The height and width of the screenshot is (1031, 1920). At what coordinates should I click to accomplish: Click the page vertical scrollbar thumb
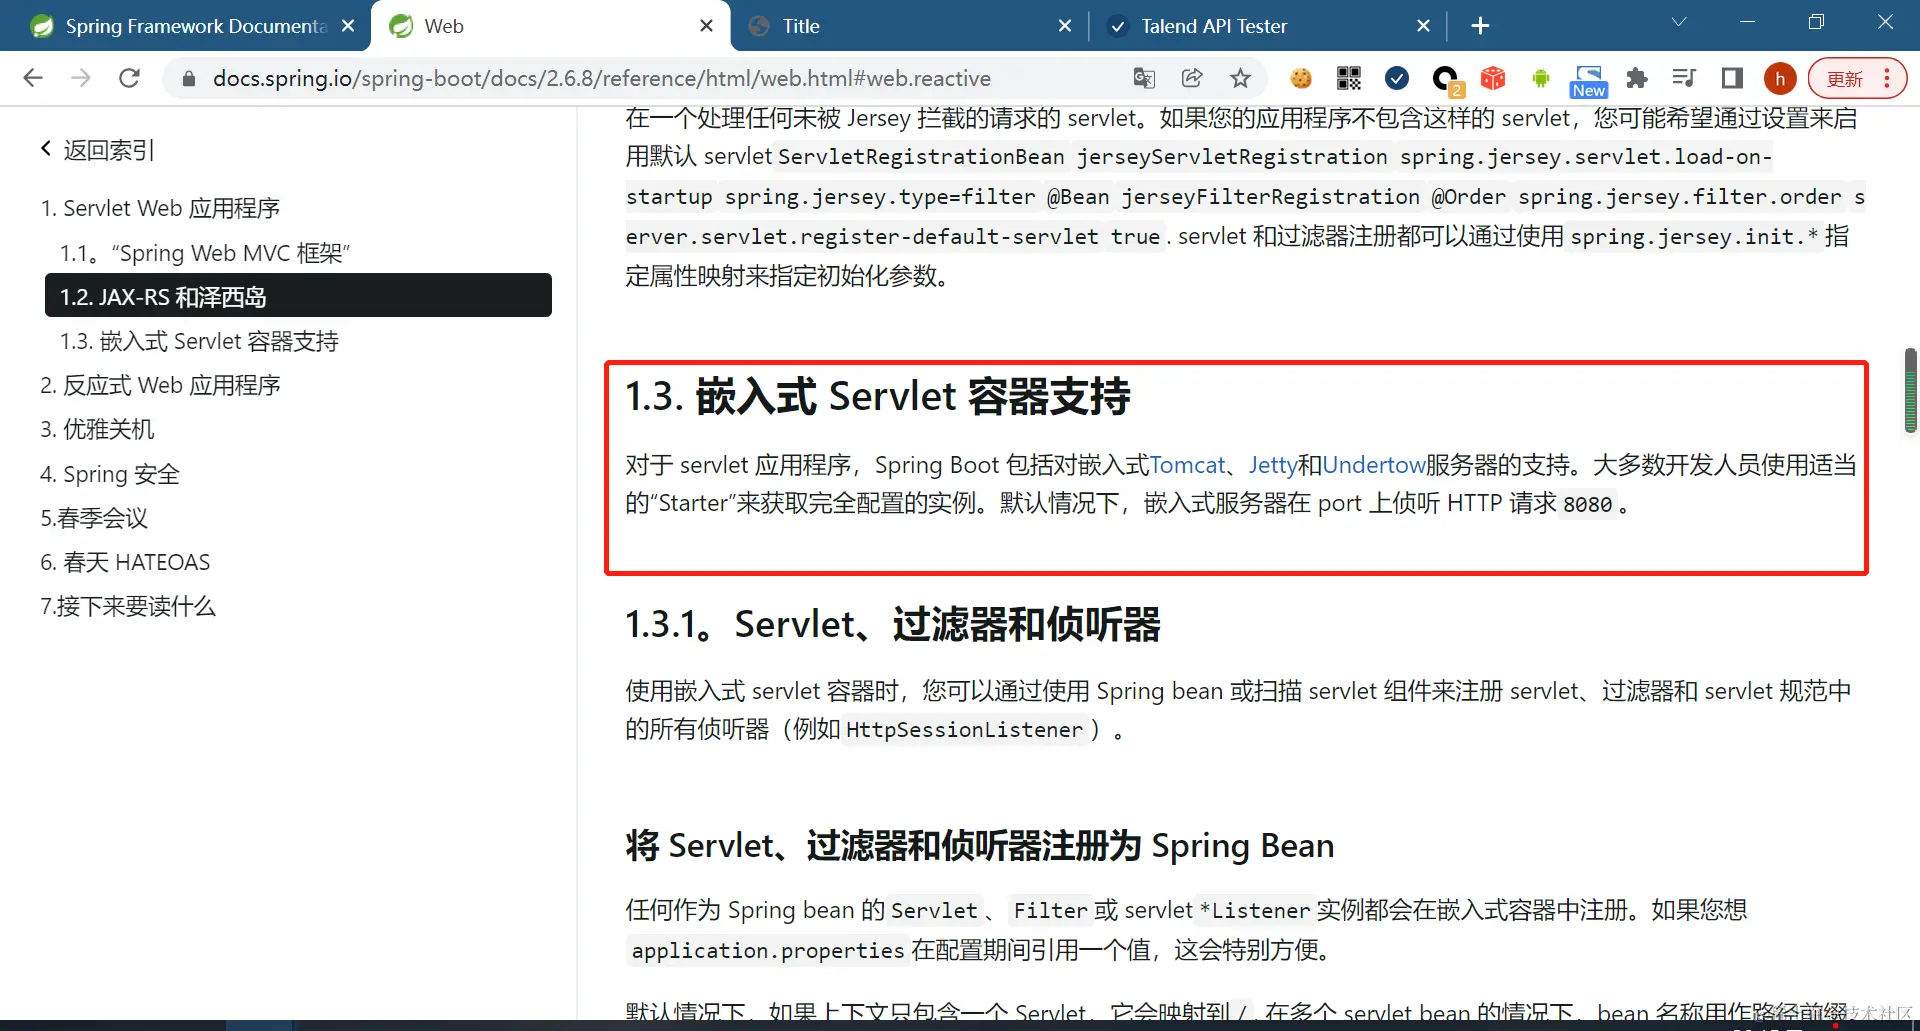[1910, 390]
